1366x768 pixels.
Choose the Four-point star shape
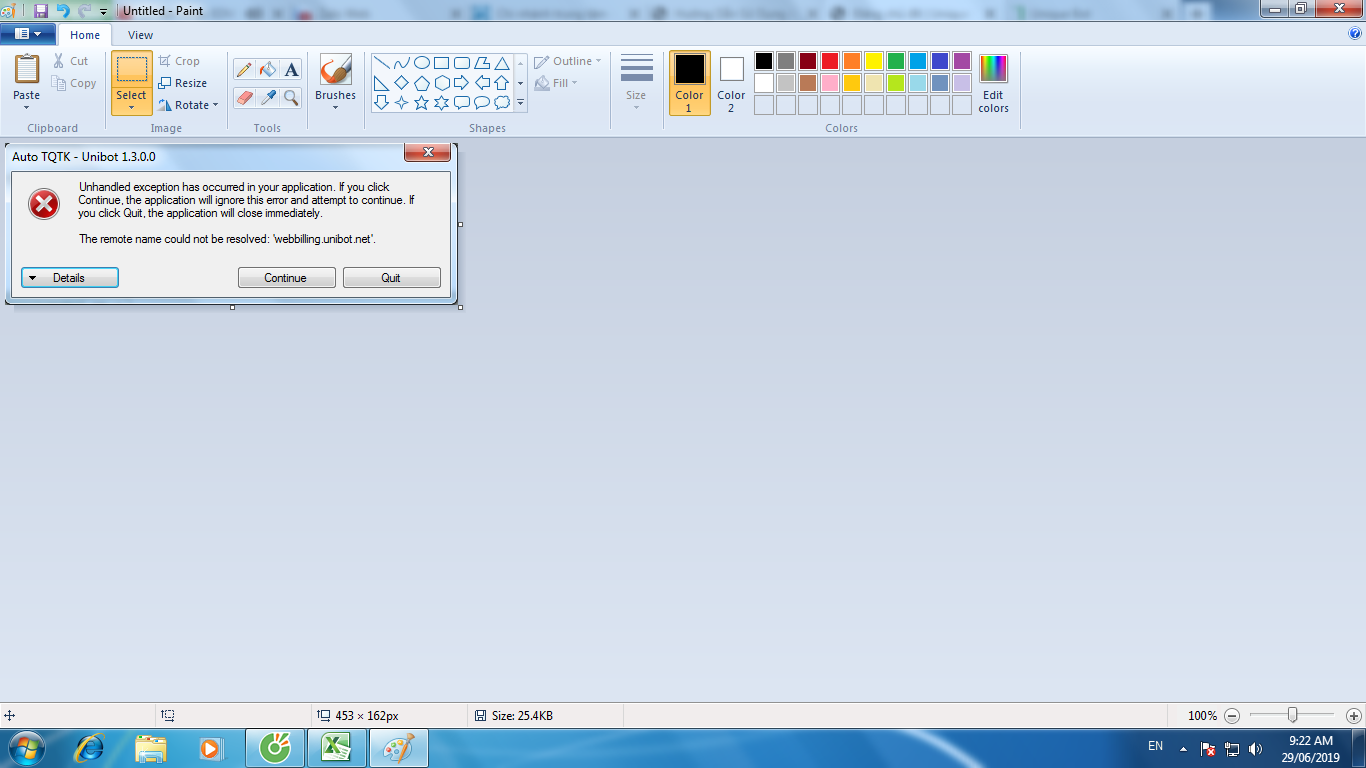401,102
